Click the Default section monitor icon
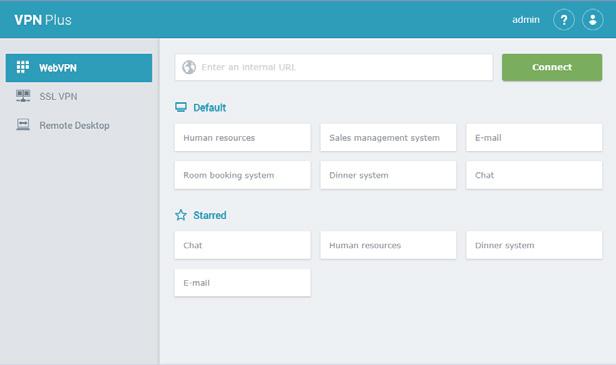 pyautogui.click(x=181, y=107)
